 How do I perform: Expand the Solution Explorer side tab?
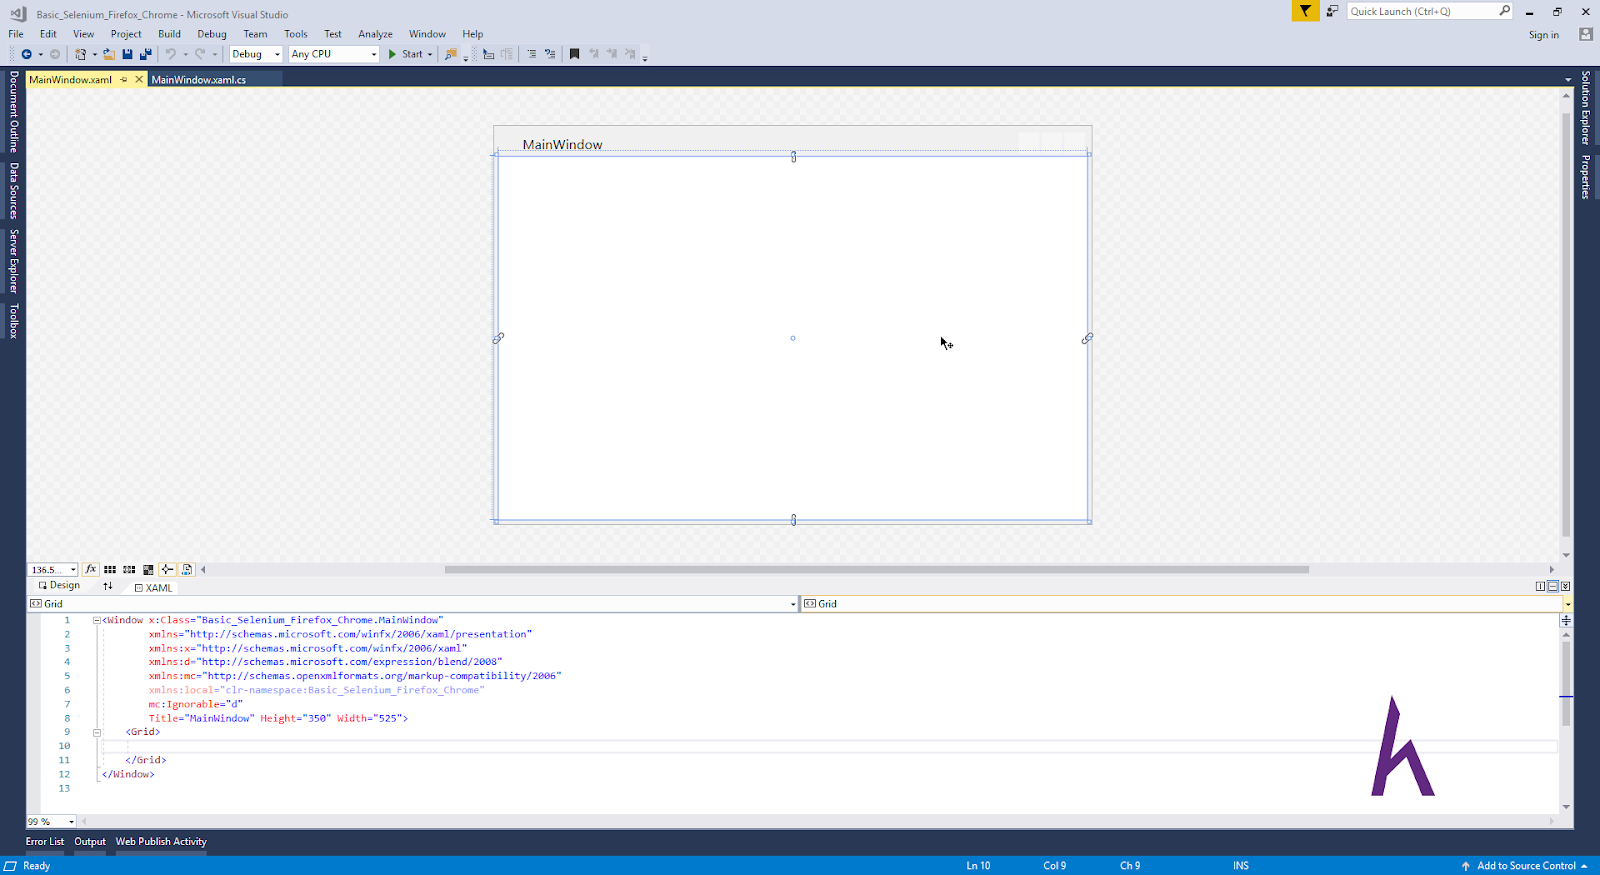pyautogui.click(x=1586, y=108)
